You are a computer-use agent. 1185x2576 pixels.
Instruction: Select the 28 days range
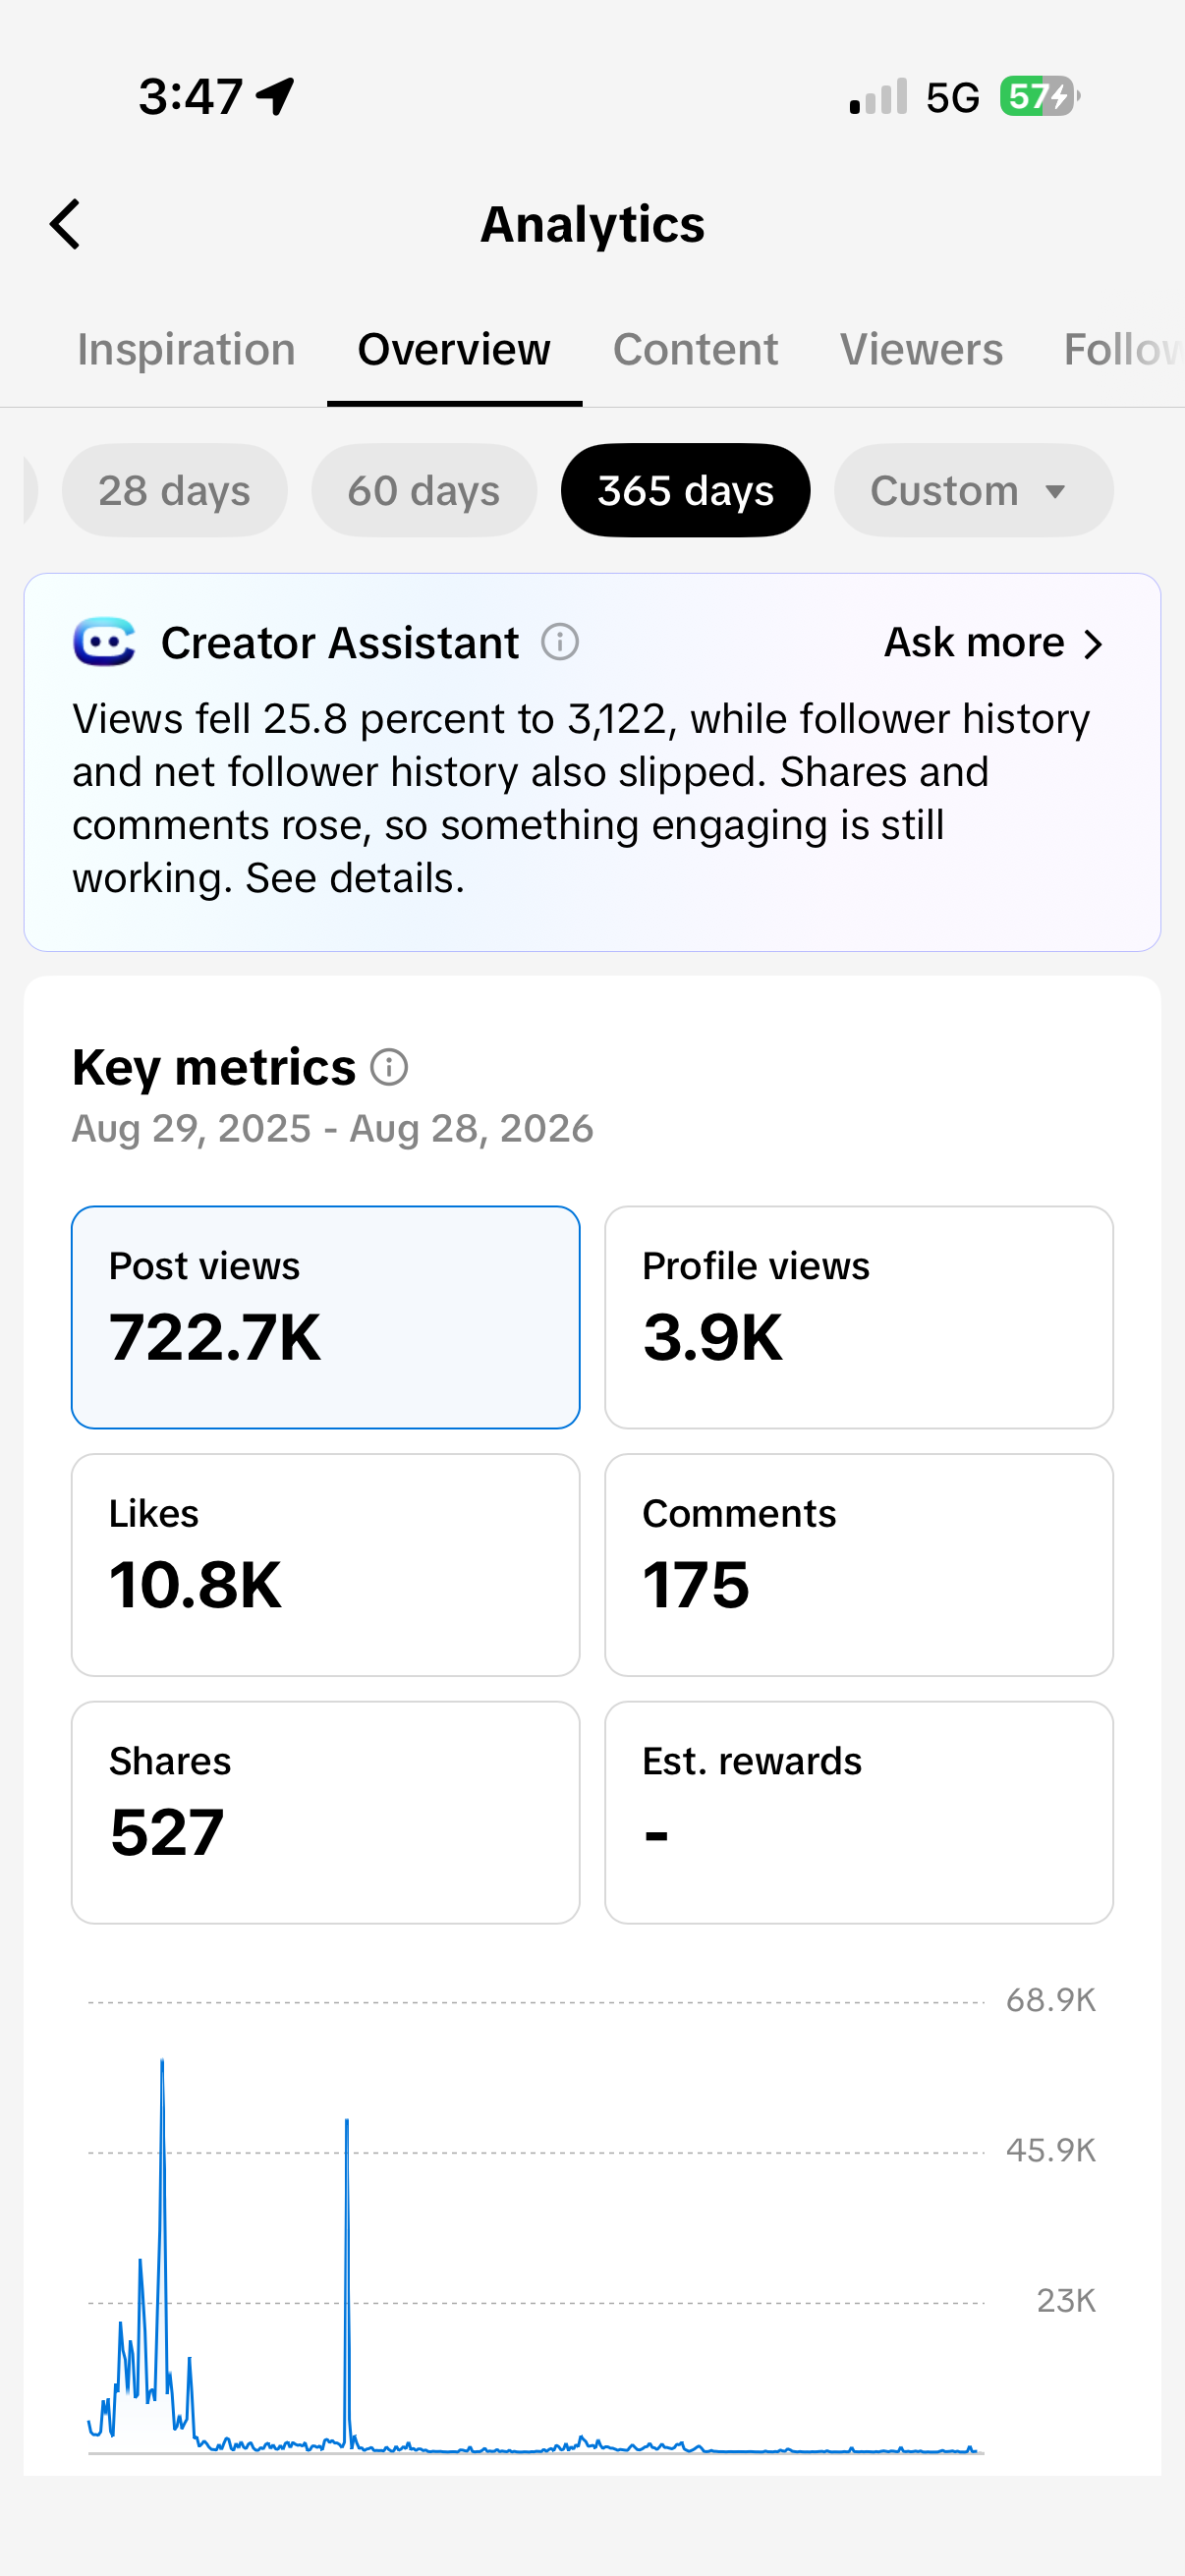tap(174, 490)
